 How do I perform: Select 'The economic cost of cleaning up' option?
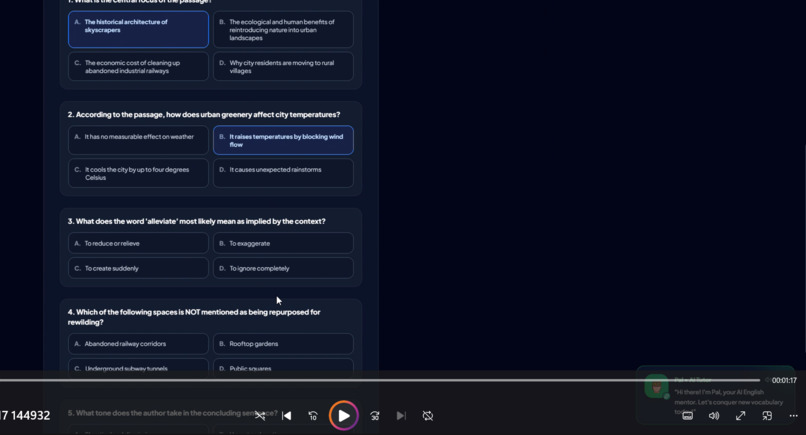138,66
